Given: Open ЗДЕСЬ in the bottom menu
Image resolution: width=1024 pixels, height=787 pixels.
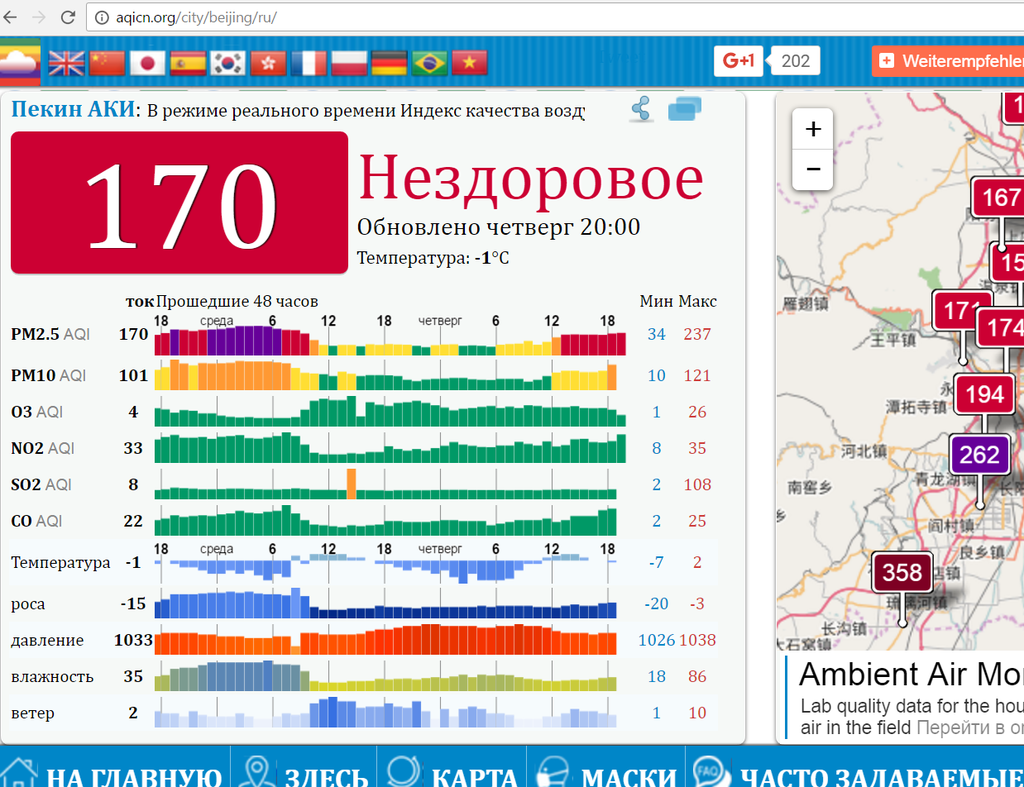Looking at the screenshot, I should [327, 777].
